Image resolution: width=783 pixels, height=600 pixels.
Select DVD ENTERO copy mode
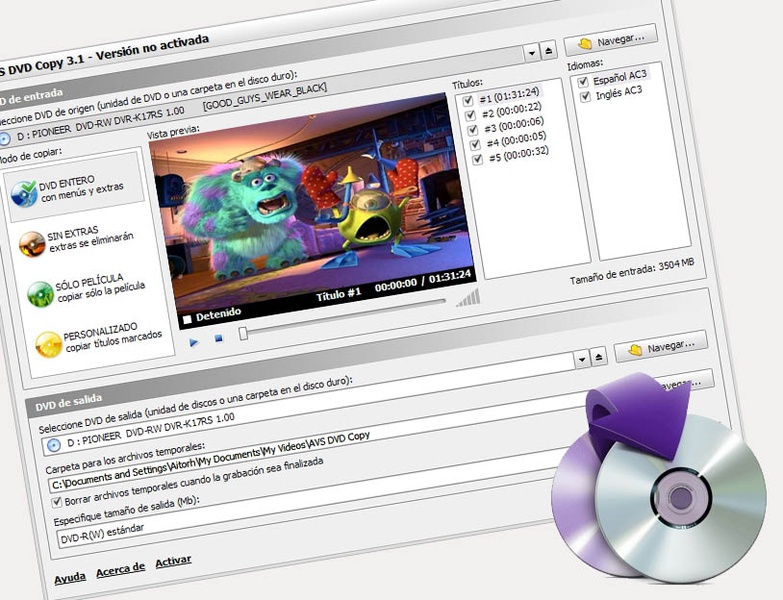[74, 187]
